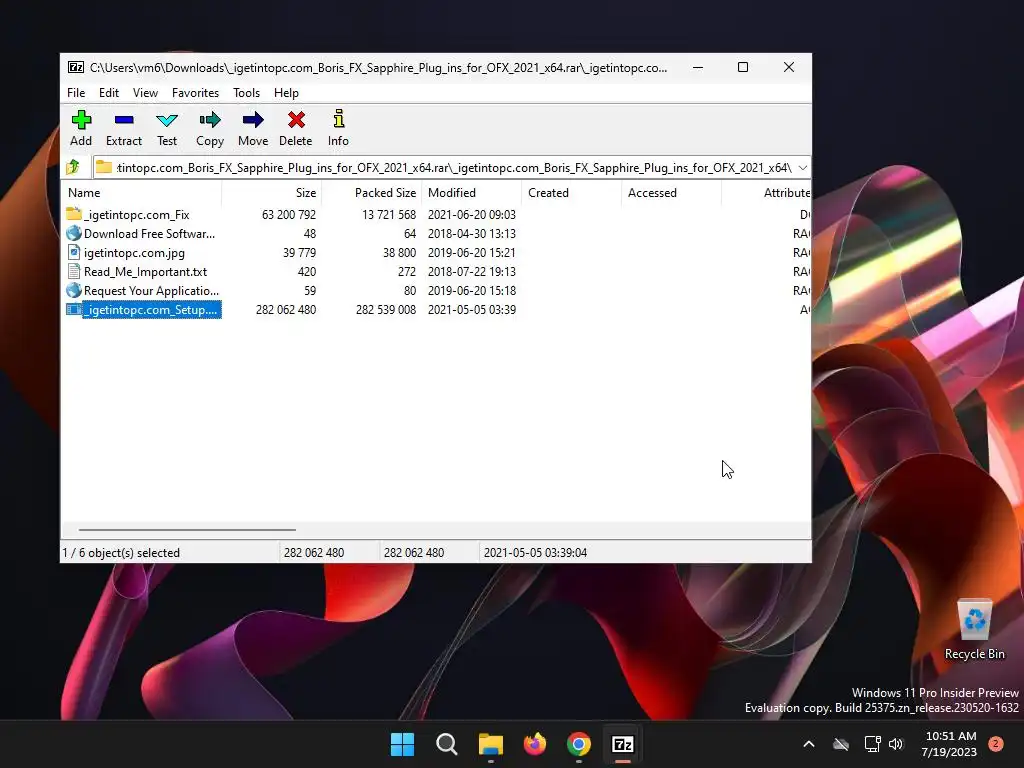Open the Windows Start menu
The height and width of the screenshot is (768, 1024).
[x=402, y=744]
